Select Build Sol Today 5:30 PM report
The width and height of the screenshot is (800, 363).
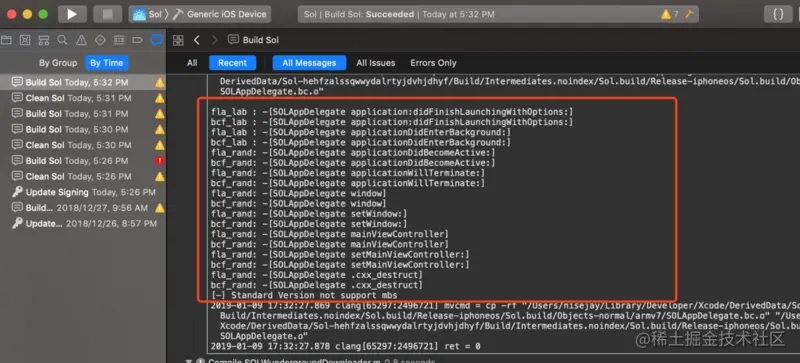point(83,129)
